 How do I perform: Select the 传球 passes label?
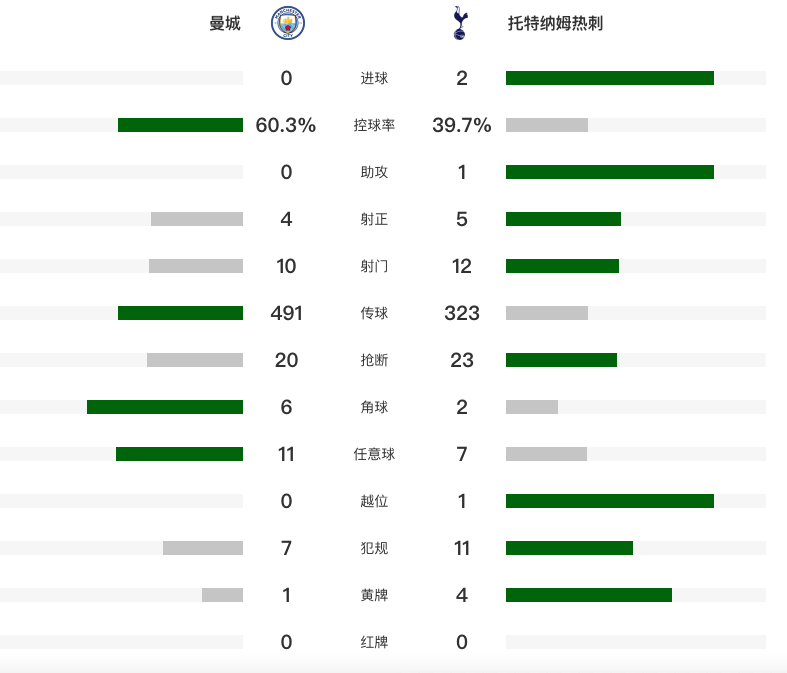click(374, 313)
